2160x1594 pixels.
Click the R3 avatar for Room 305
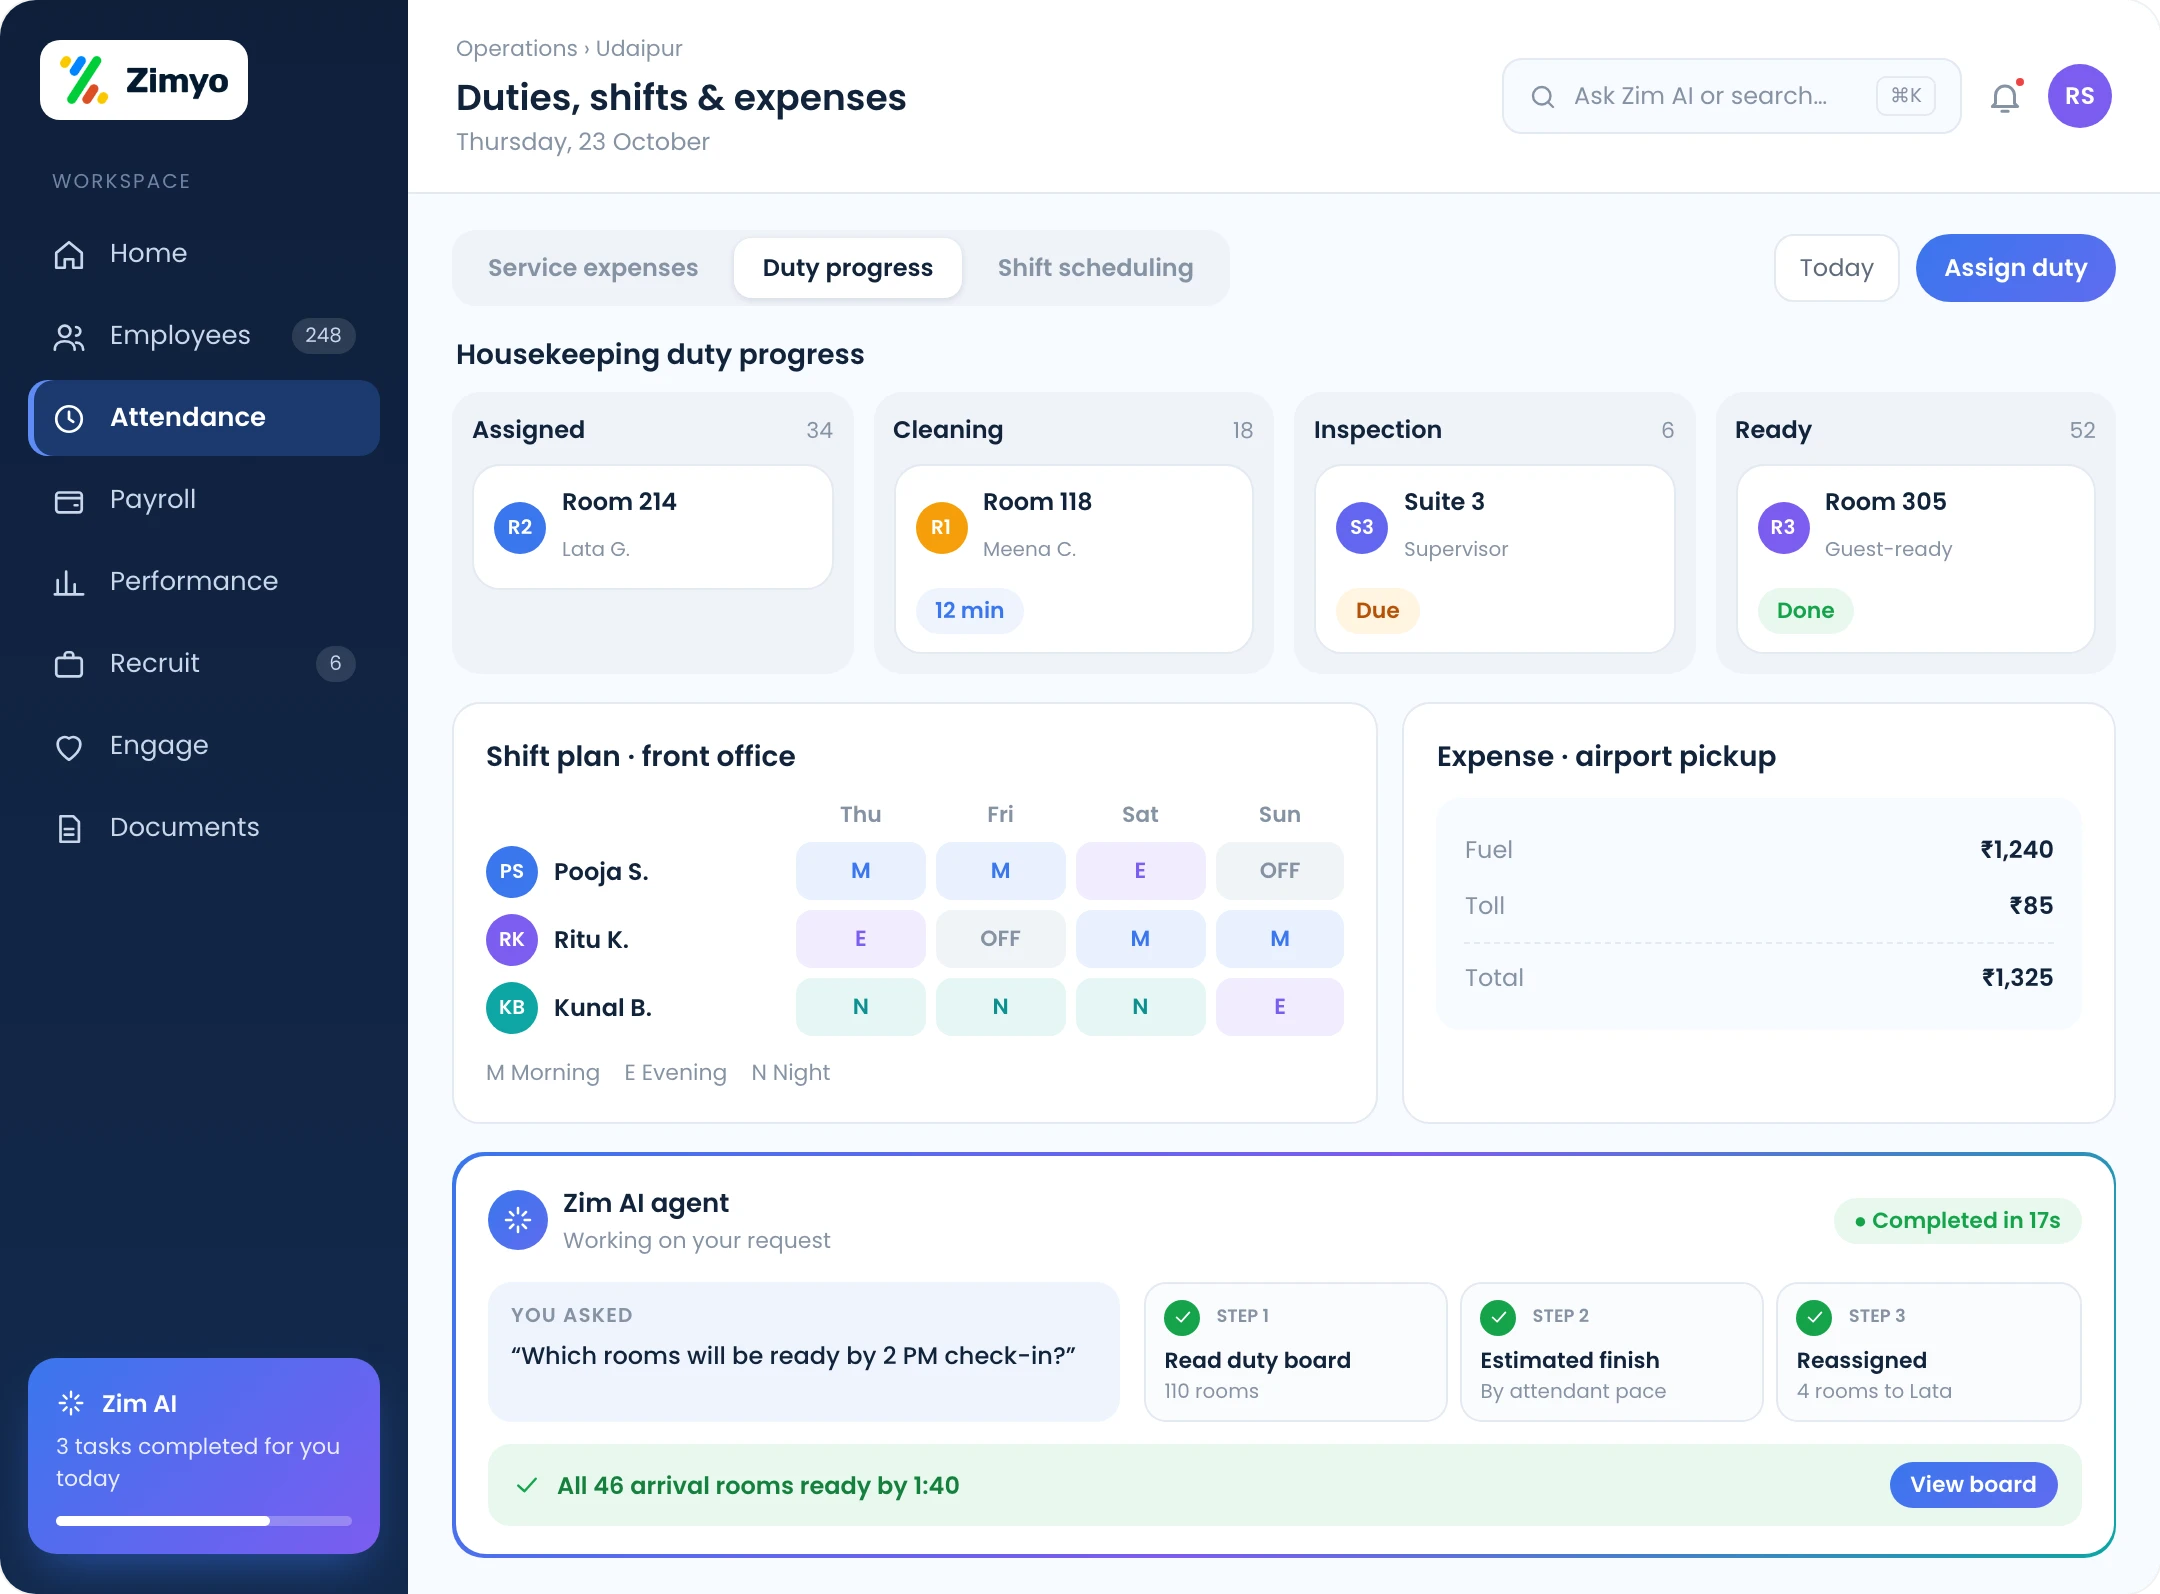[x=1783, y=527]
